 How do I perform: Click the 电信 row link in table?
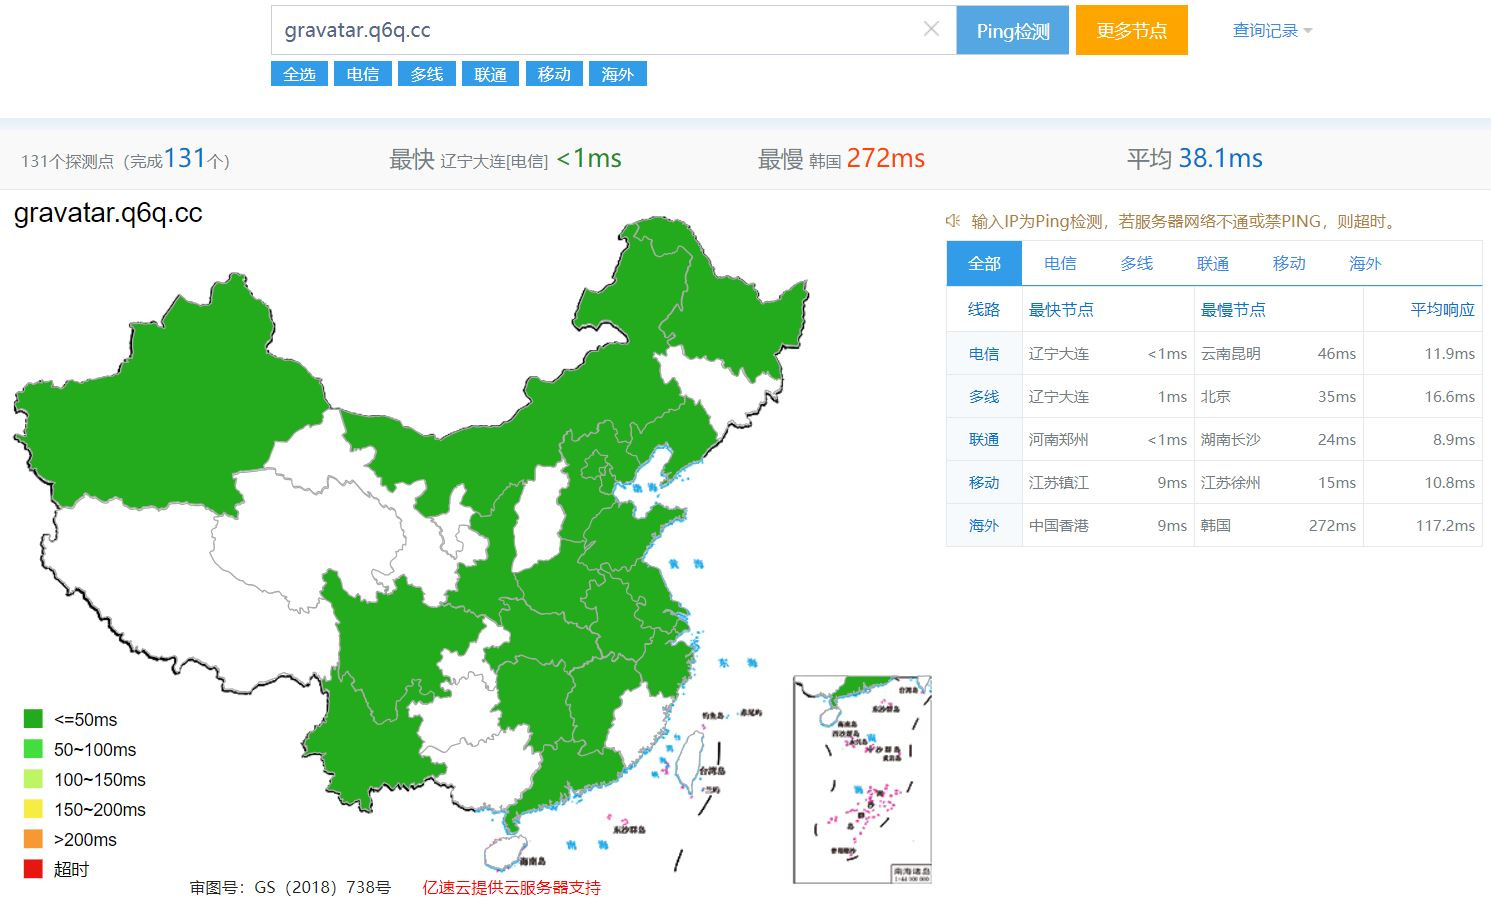[984, 353]
